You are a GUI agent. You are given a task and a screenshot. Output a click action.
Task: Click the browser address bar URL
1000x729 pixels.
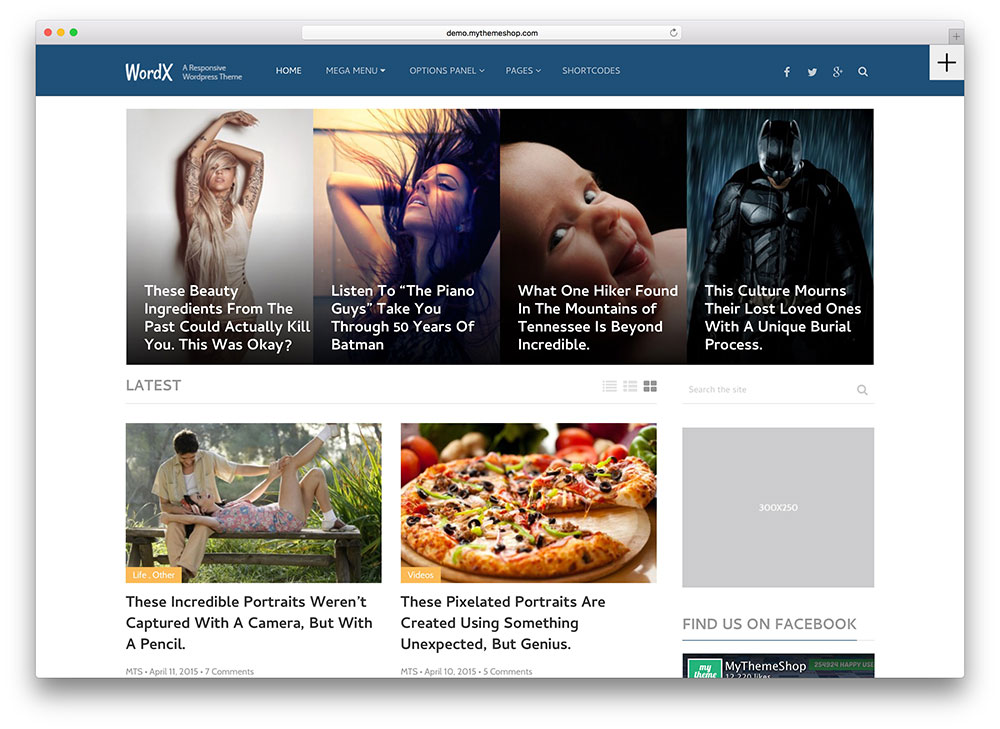pos(492,33)
